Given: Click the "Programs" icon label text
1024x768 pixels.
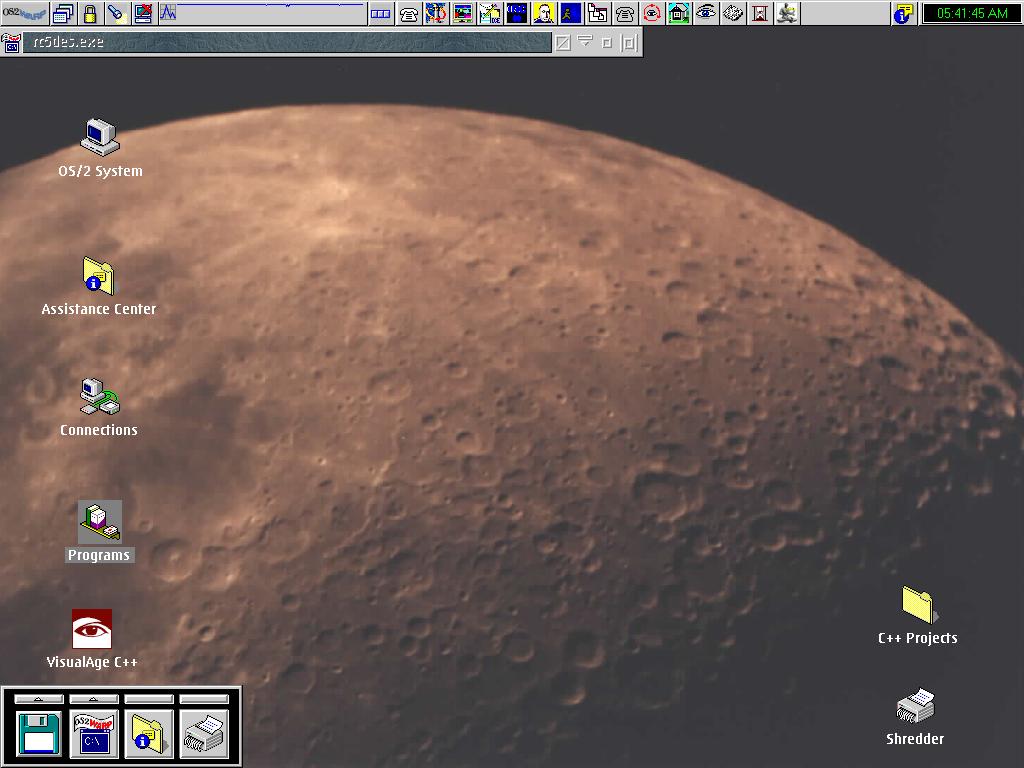Looking at the screenshot, I should click(x=99, y=555).
